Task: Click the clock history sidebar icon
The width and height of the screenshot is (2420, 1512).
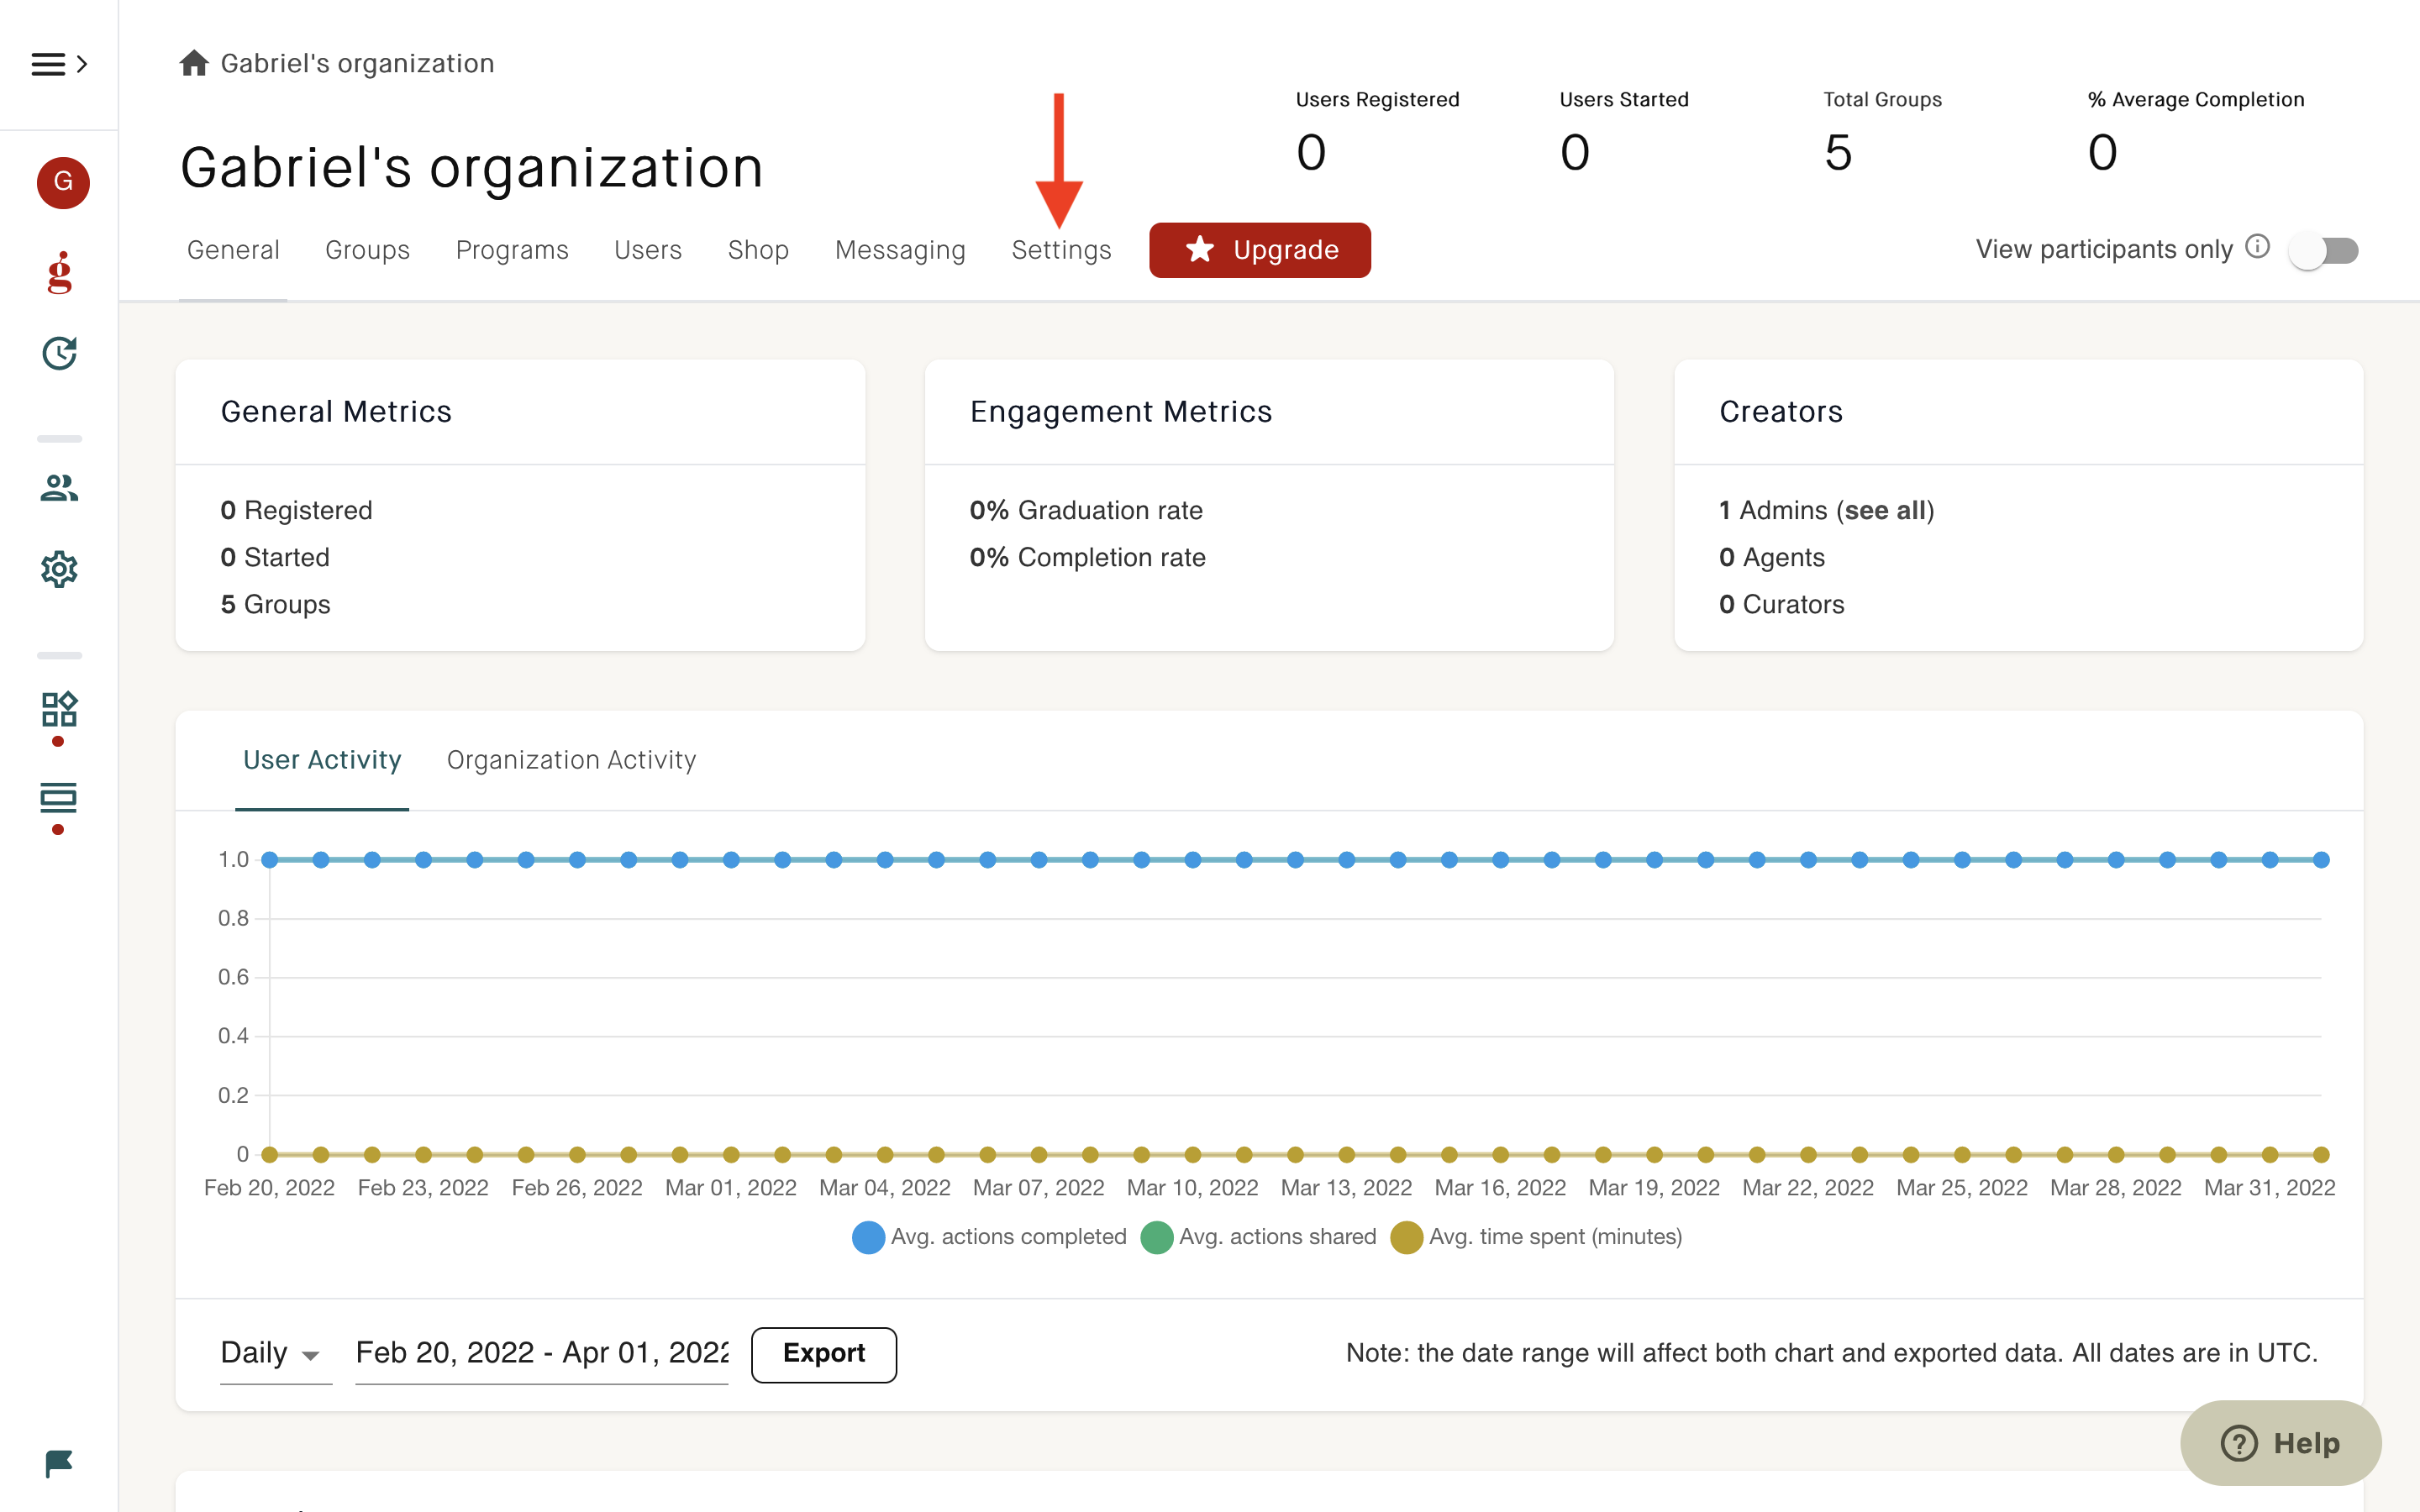Action: pos(60,353)
